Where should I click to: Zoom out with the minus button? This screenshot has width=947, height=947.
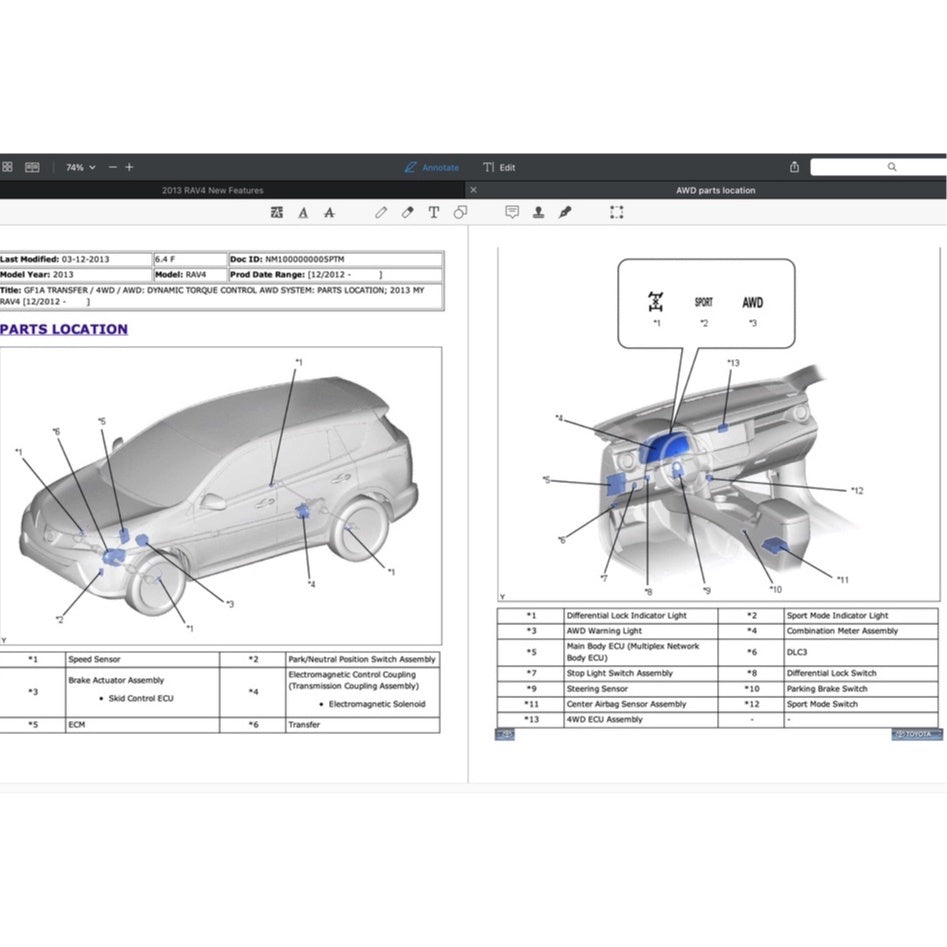[112, 167]
